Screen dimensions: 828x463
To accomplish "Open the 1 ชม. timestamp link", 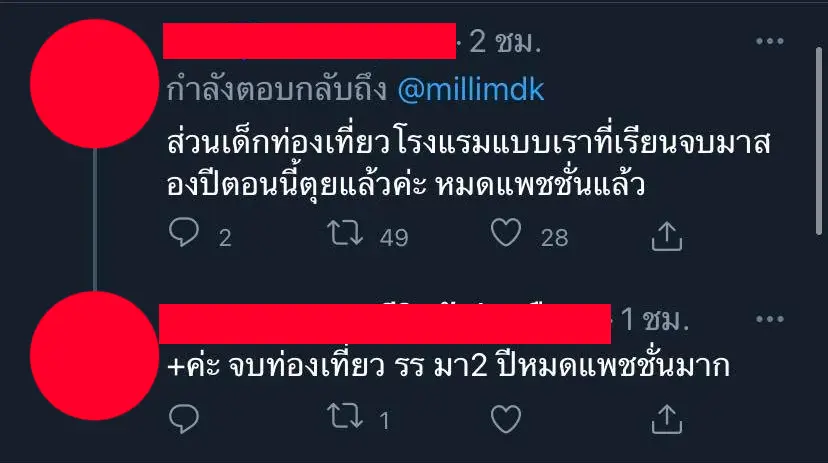I will 655,319.
